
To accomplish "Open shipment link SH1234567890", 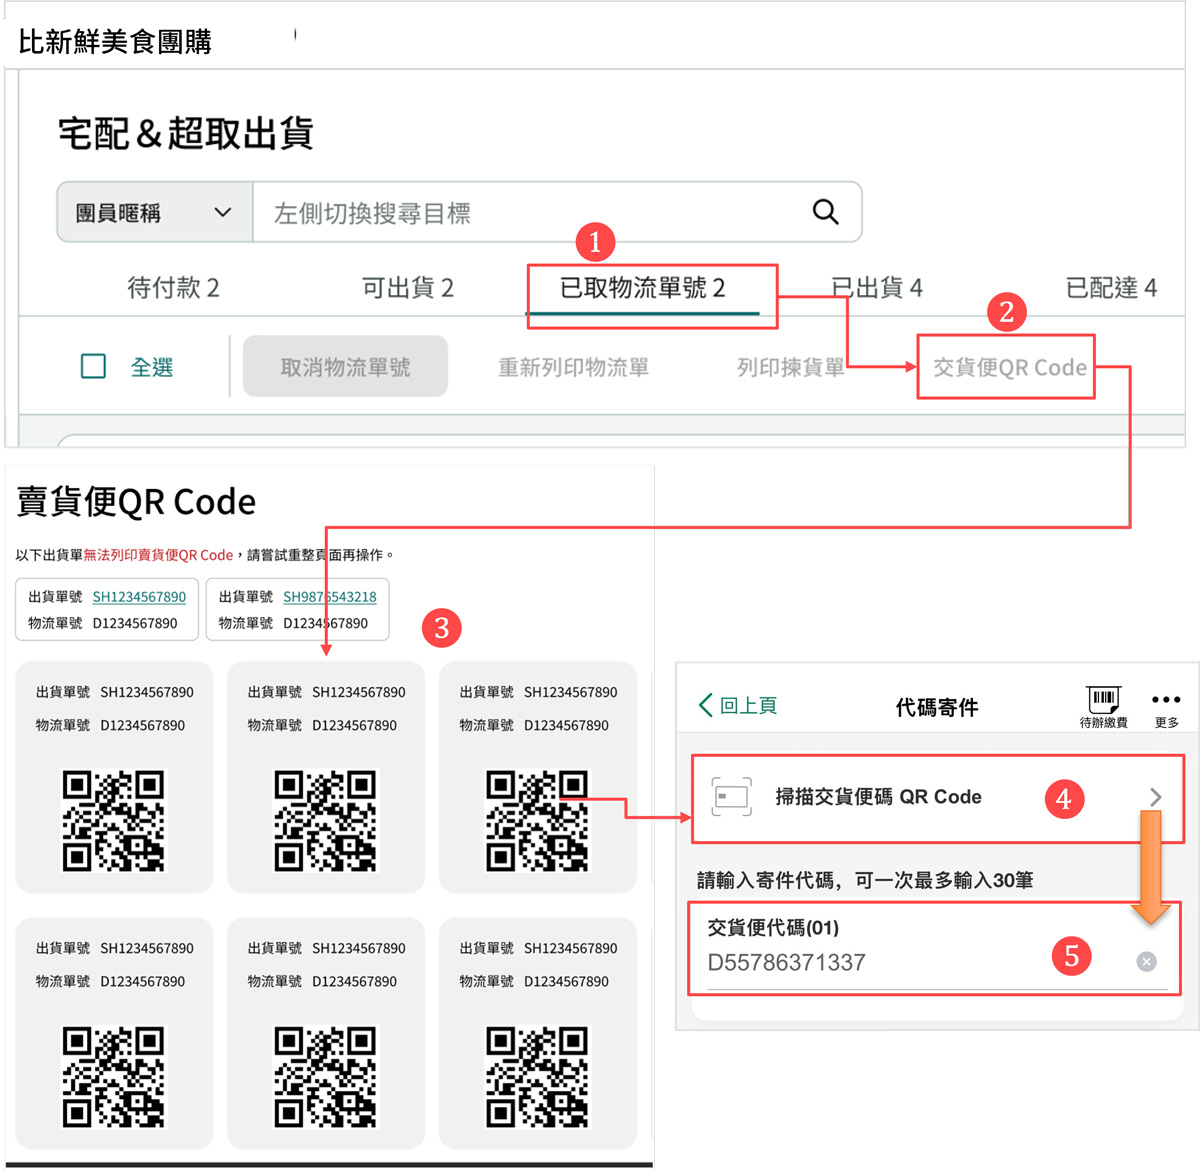I will 139,597.
